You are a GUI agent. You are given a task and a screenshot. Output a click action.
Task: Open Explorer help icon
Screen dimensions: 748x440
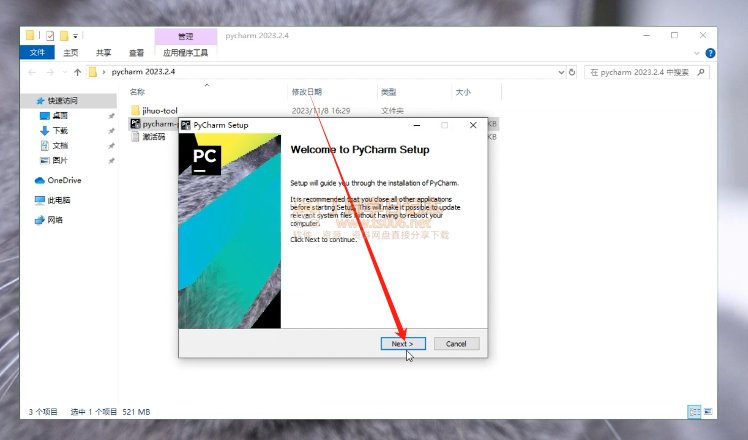(710, 53)
